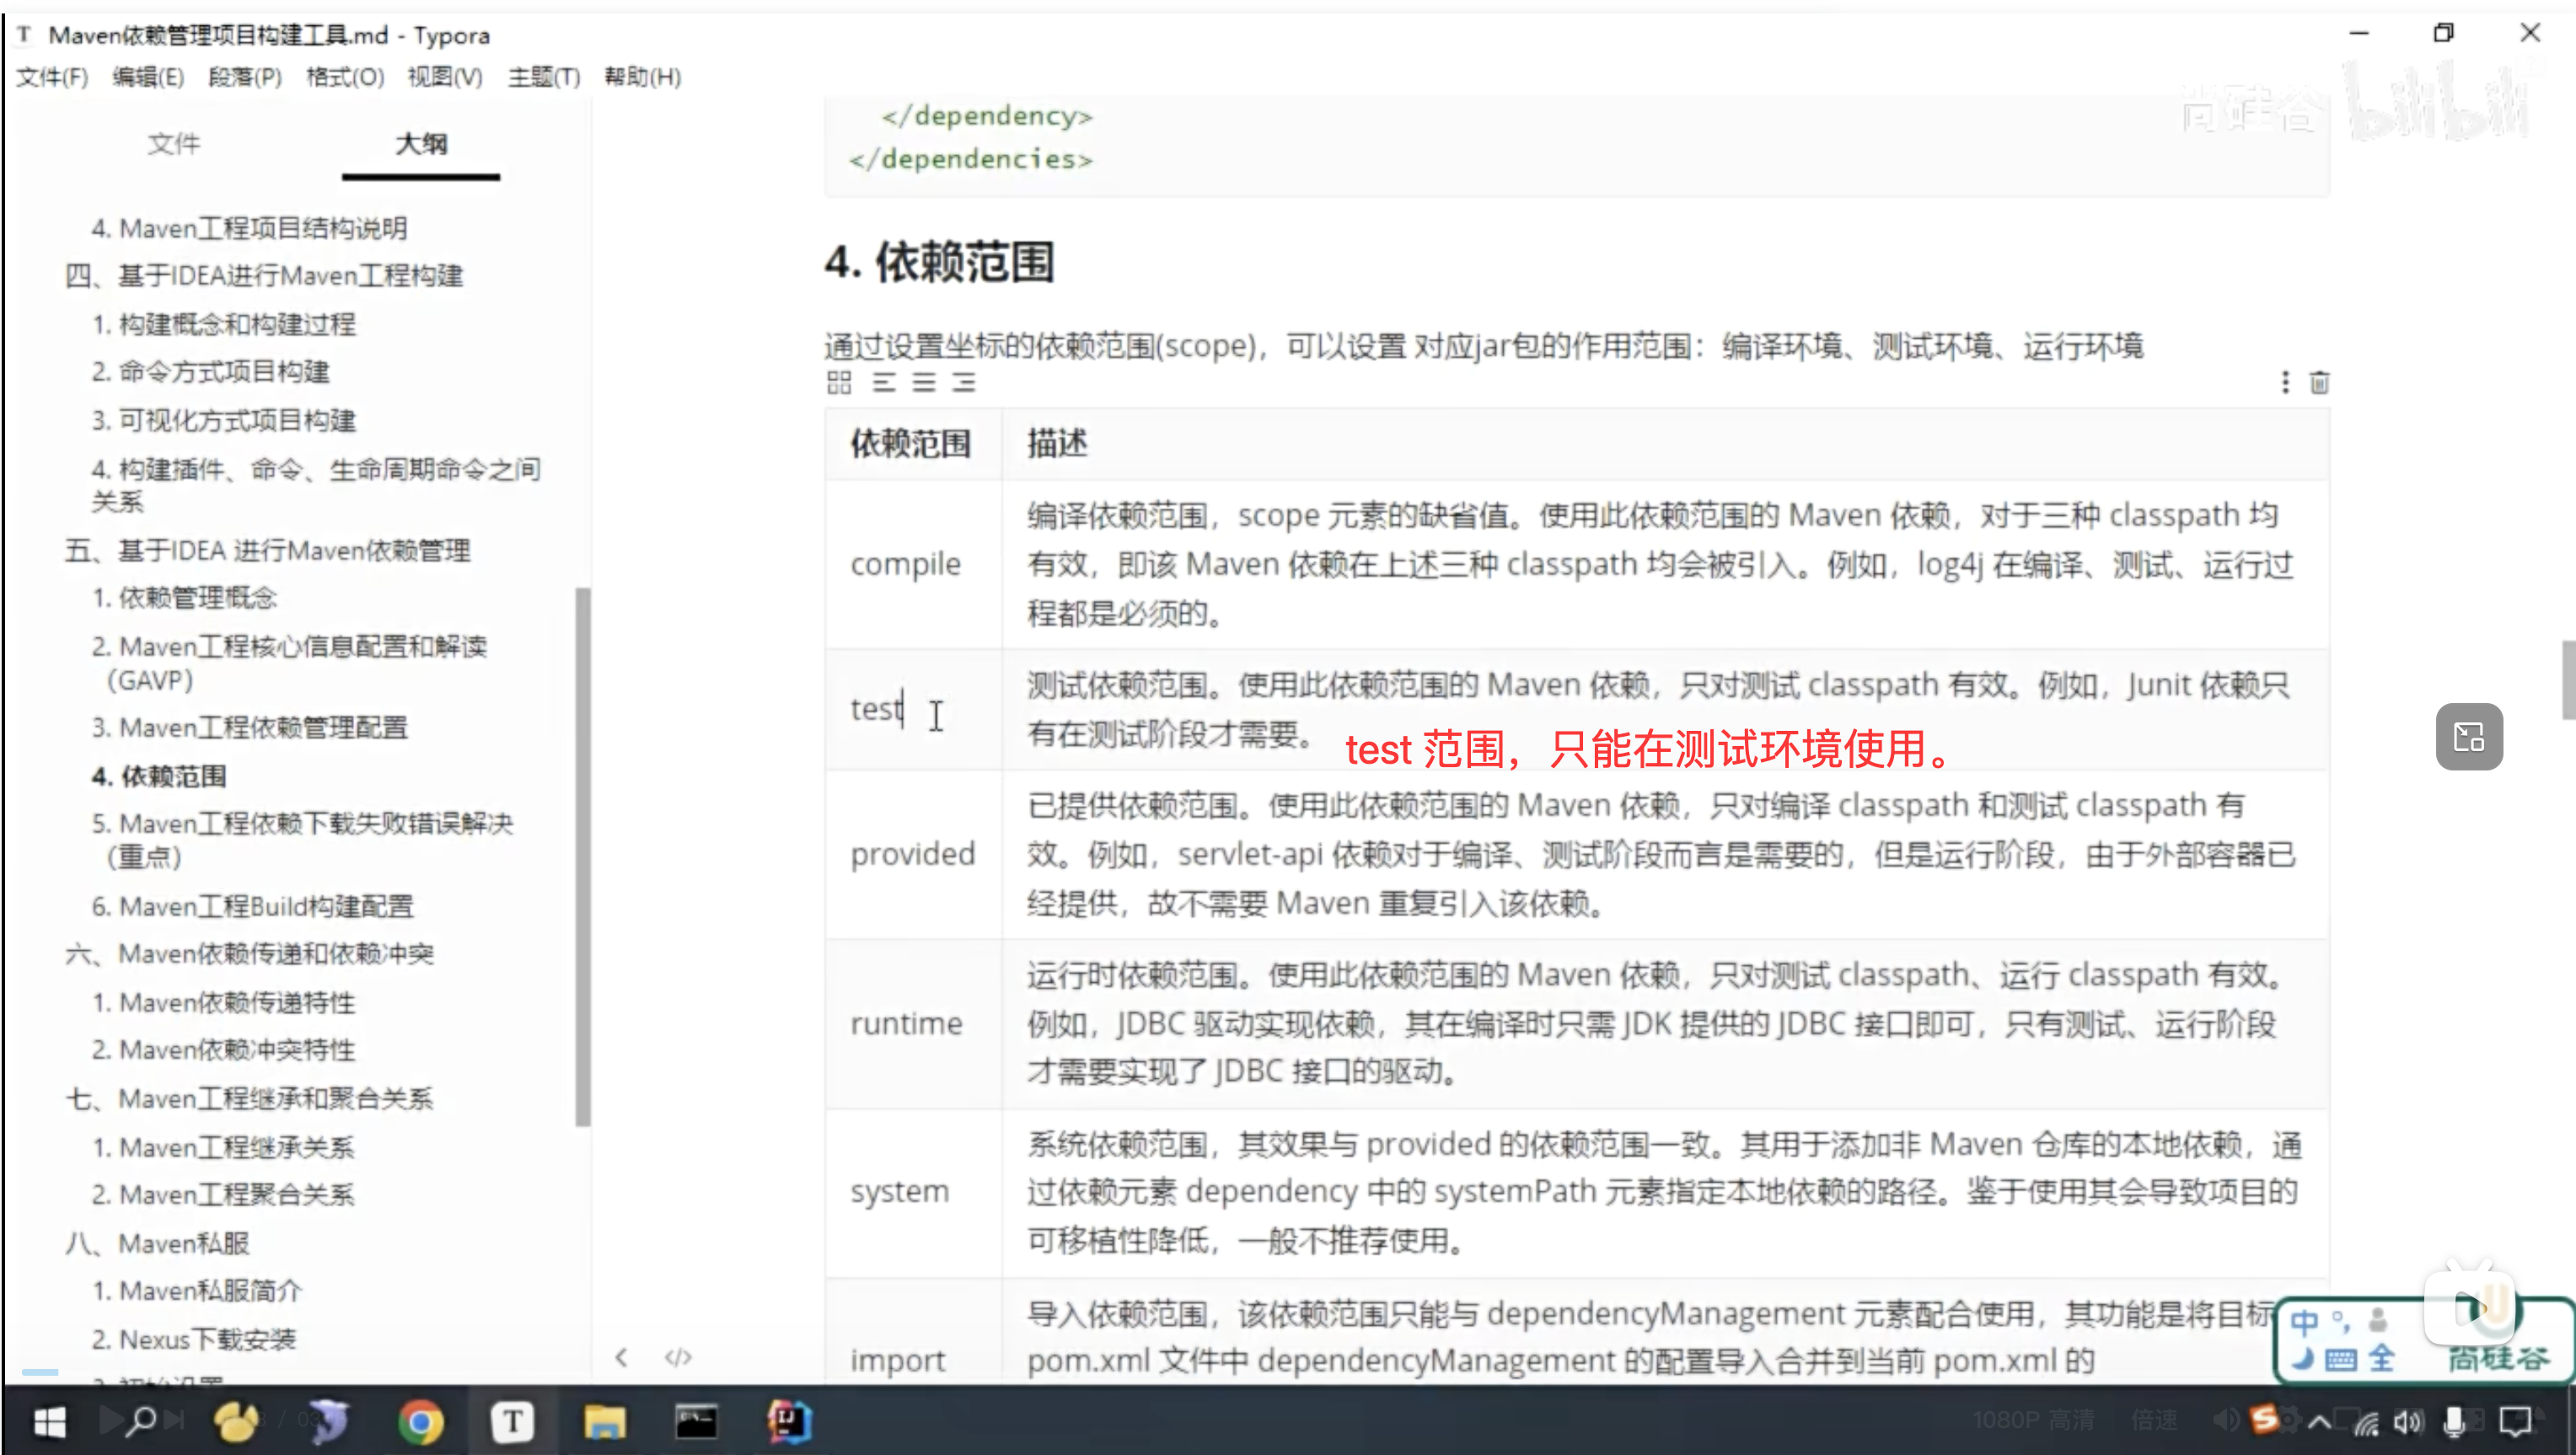Click the sidebar outline scrollbar
The height and width of the screenshot is (1455, 2576).
[x=583, y=856]
